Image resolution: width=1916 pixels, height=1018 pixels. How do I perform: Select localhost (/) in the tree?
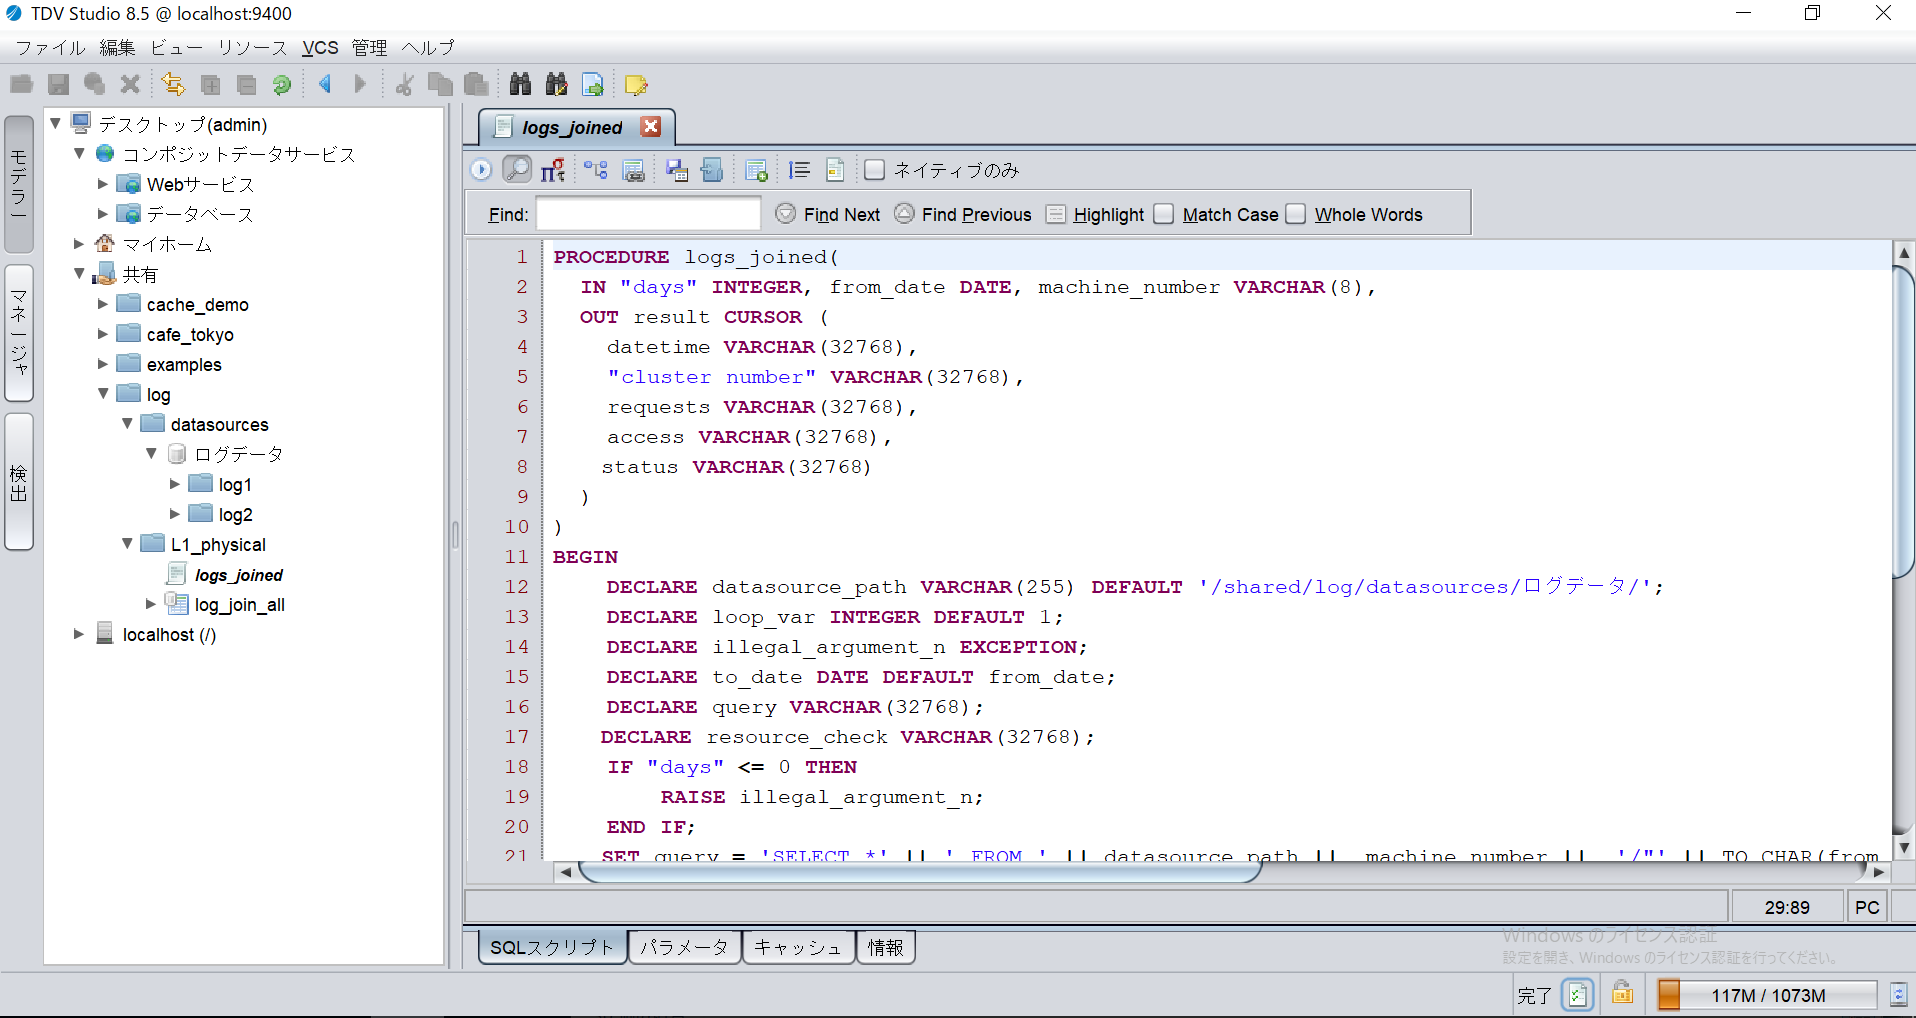click(168, 635)
